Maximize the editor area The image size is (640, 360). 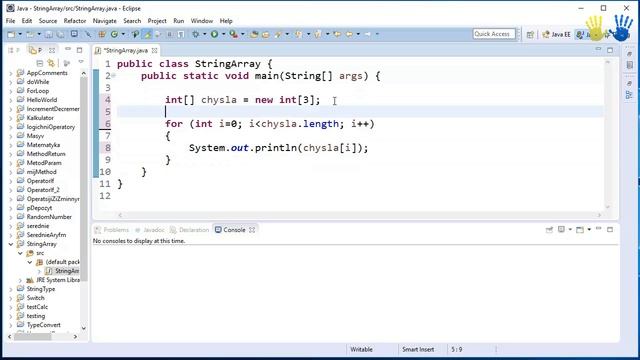[610, 50]
